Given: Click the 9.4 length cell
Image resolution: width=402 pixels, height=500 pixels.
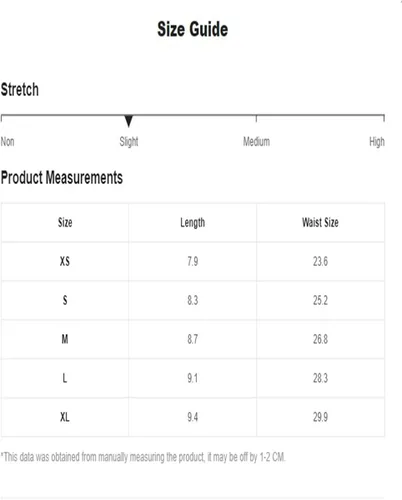Looking at the screenshot, I should pos(193,417).
